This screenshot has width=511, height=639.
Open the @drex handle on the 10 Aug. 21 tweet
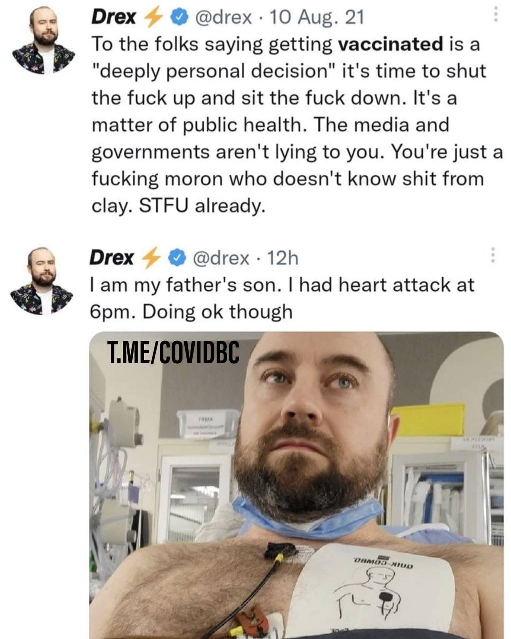click(223, 17)
